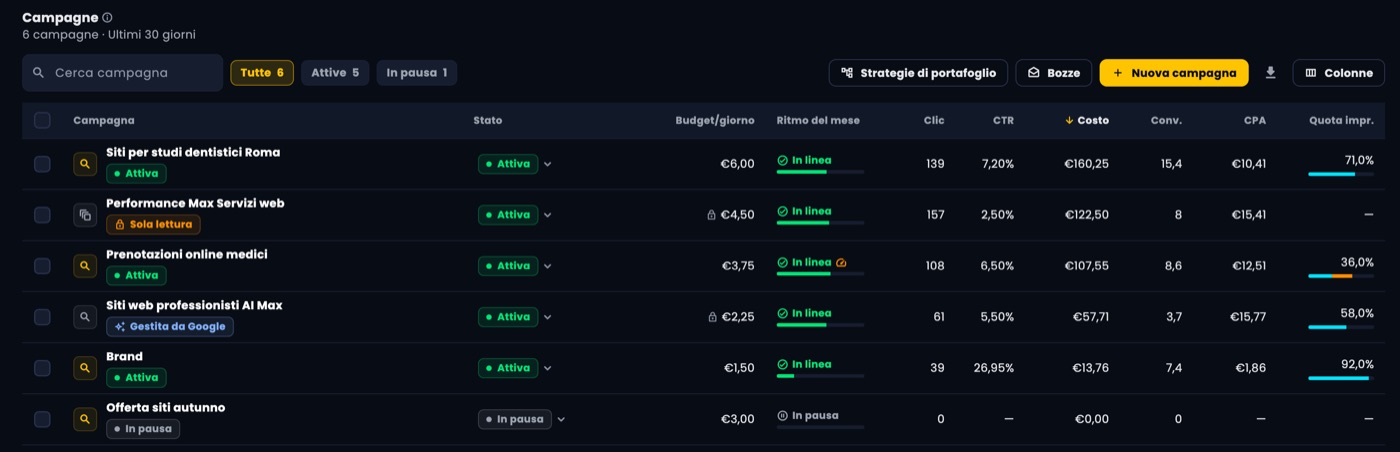Select checkbox for Performance Max Servizi web
This screenshot has width=1400, height=452.
click(x=42, y=215)
